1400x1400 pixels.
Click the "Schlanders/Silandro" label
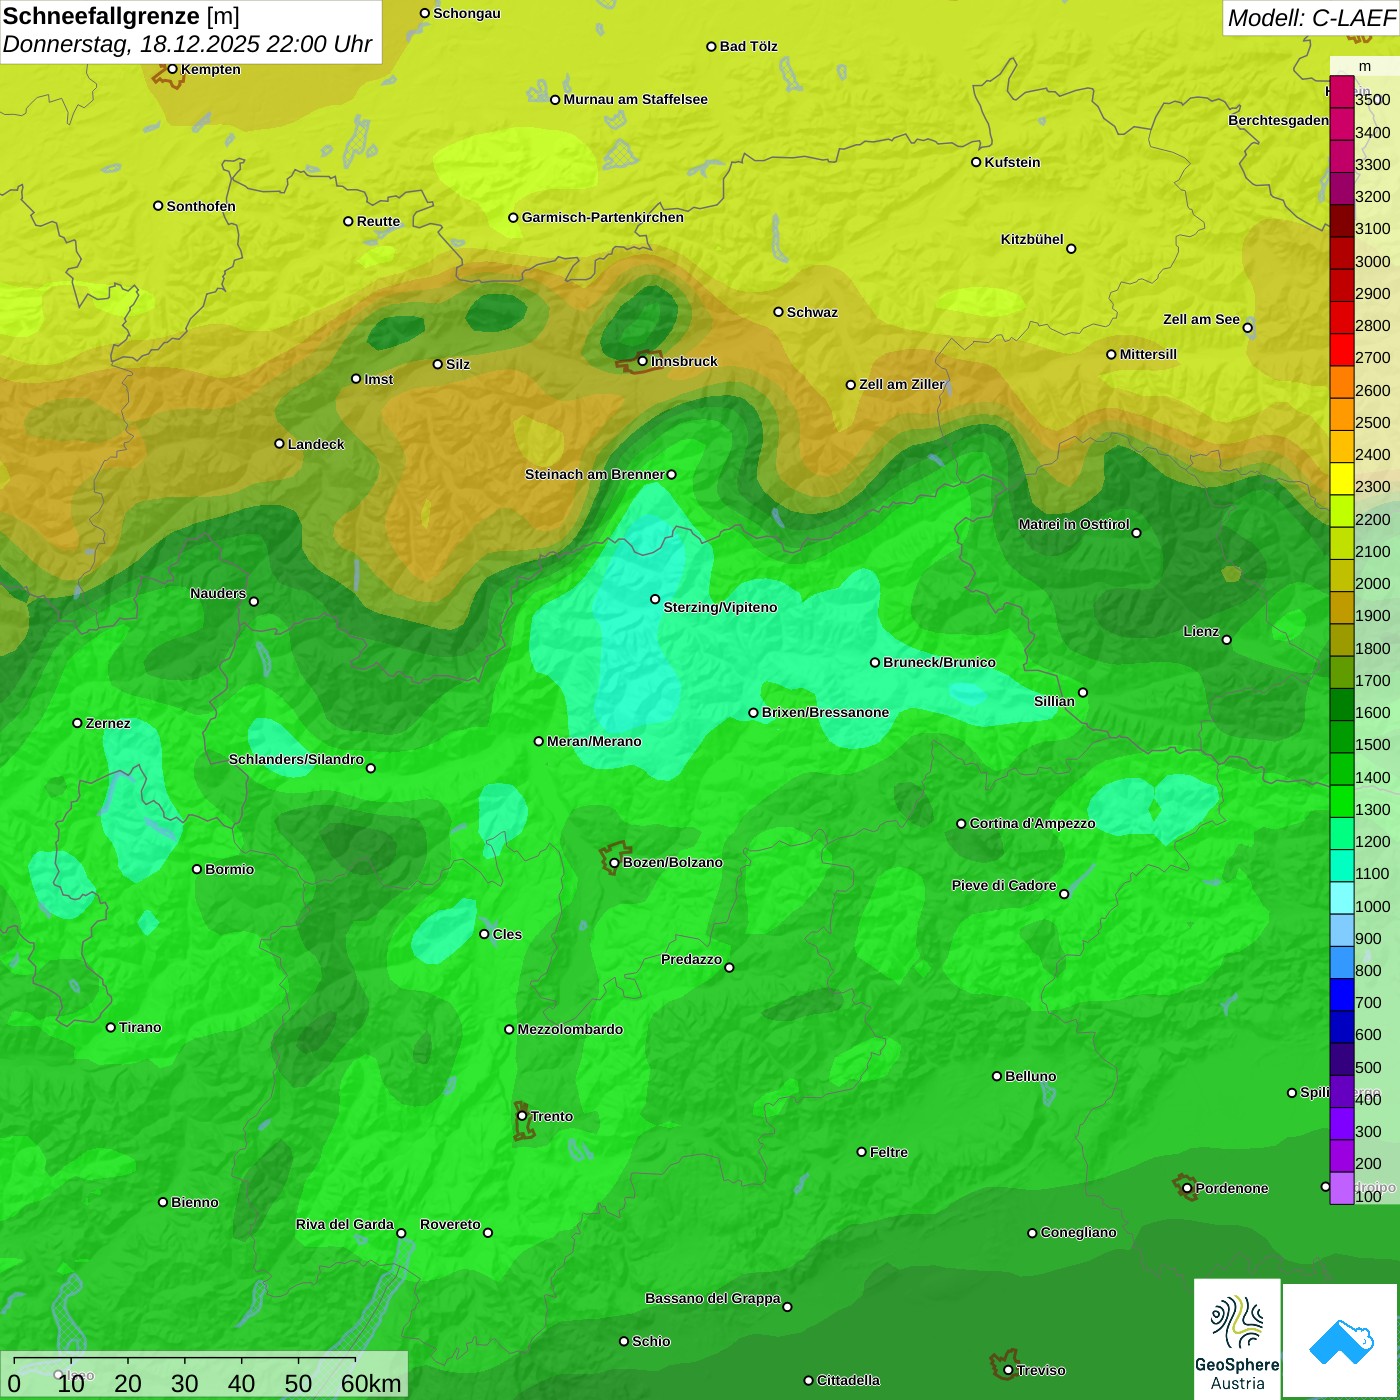click(x=296, y=759)
